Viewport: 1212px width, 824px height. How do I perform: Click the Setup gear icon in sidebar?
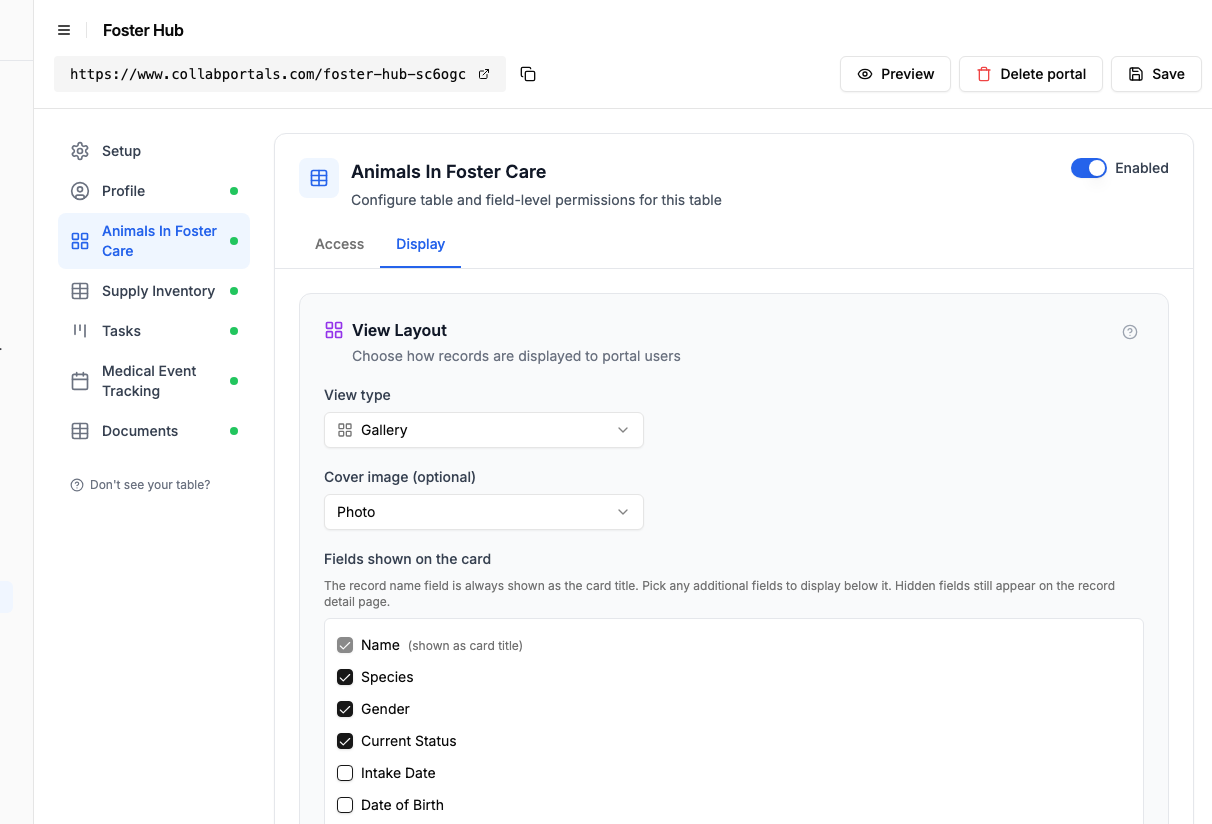pos(80,151)
